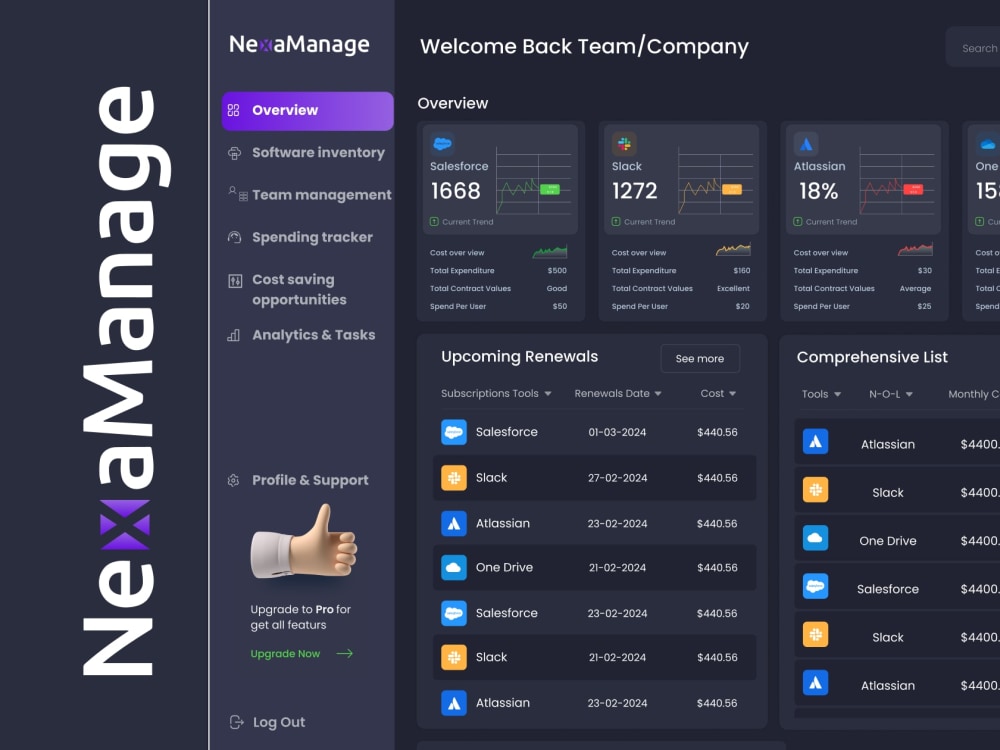The width and height of the screenshot is (1000, 750).
Task: Click the Log Out label
Action: pos(279,722)
